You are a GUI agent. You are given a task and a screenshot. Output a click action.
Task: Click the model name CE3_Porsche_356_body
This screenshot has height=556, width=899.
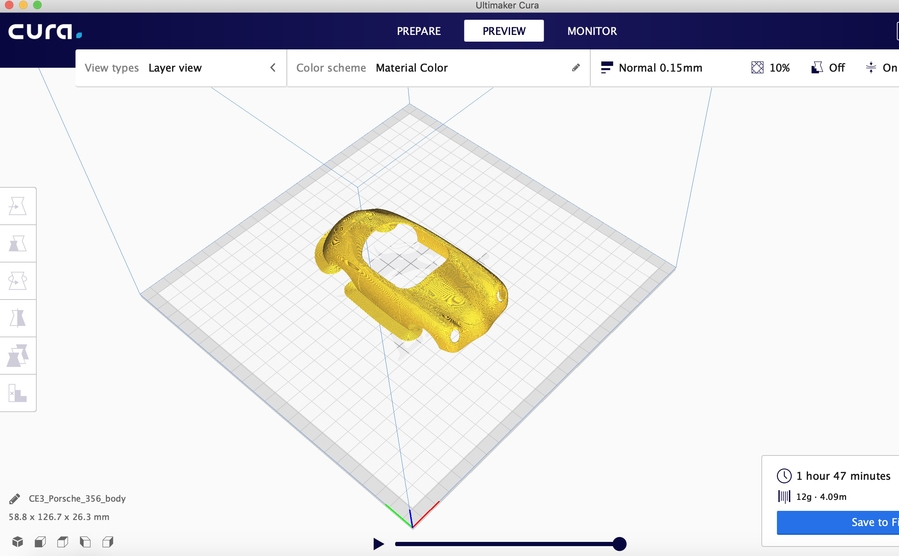pyautogui.click(x=77, y=499)
